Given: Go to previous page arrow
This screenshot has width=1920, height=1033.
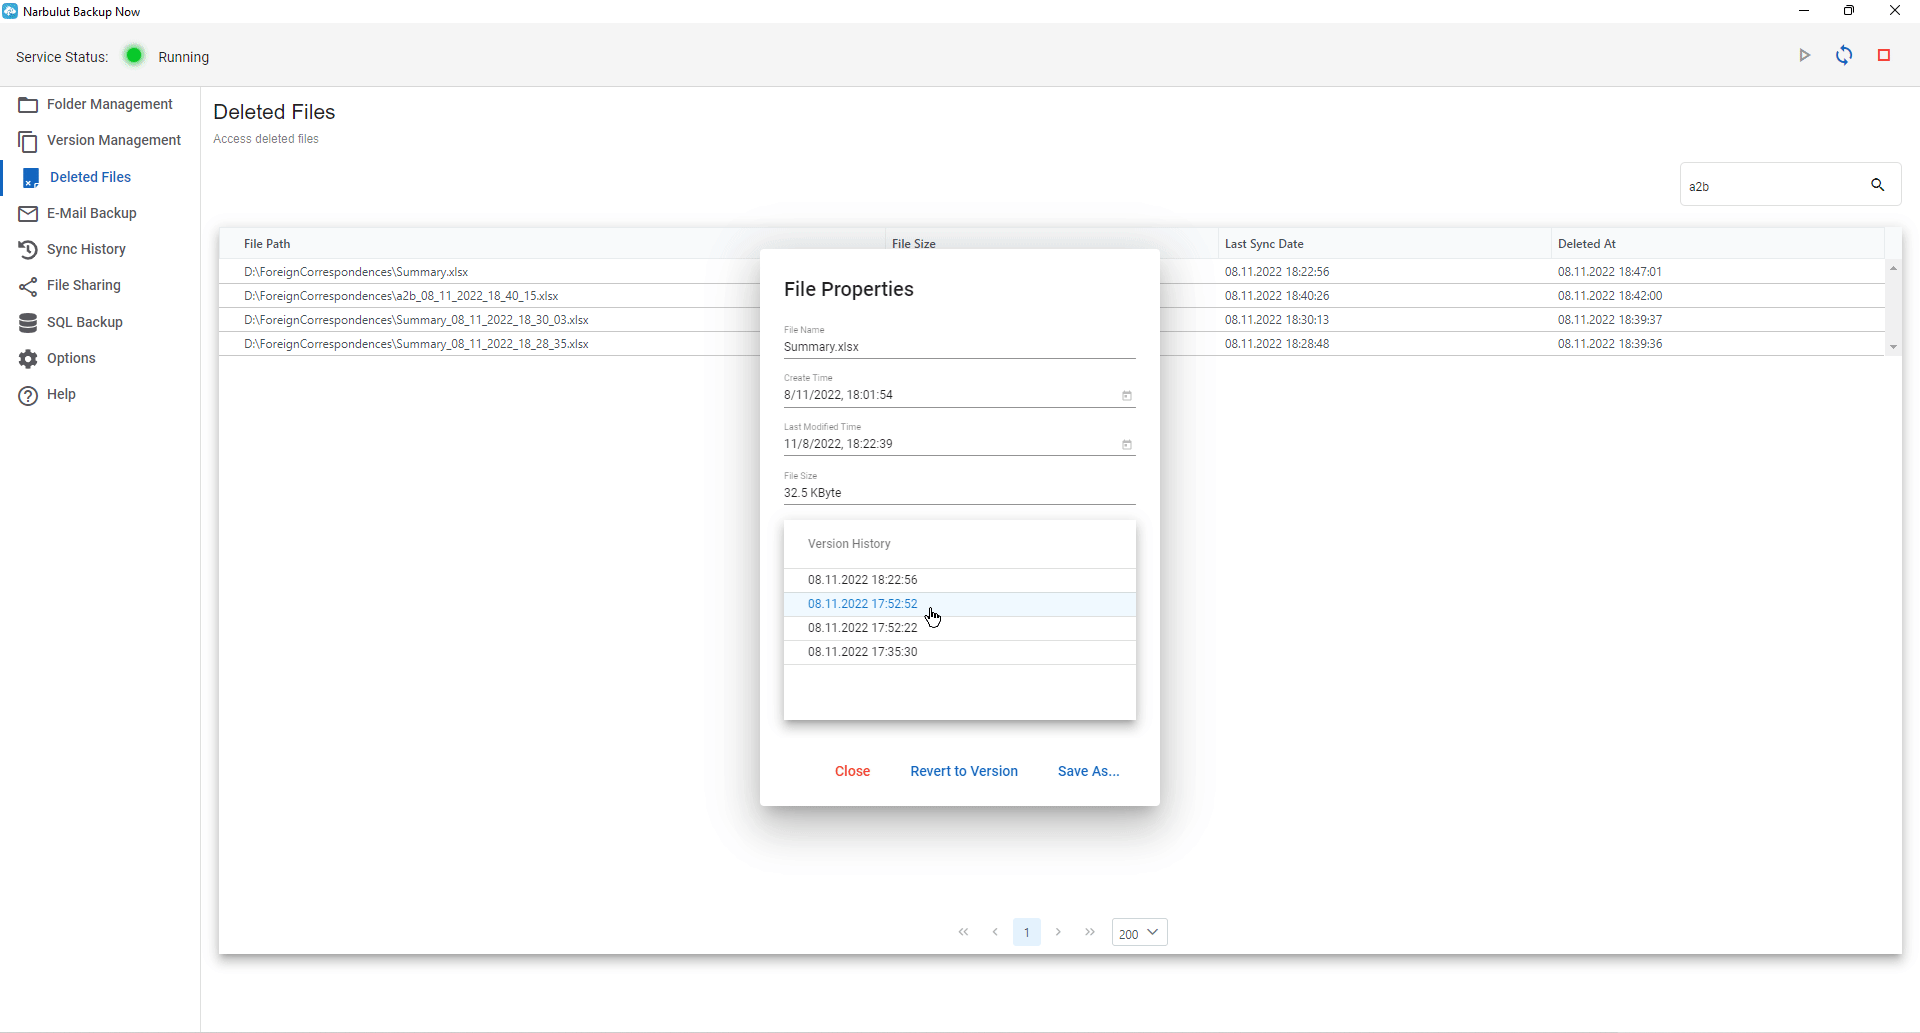Looking at the screenshot, I should coord(996,932).
